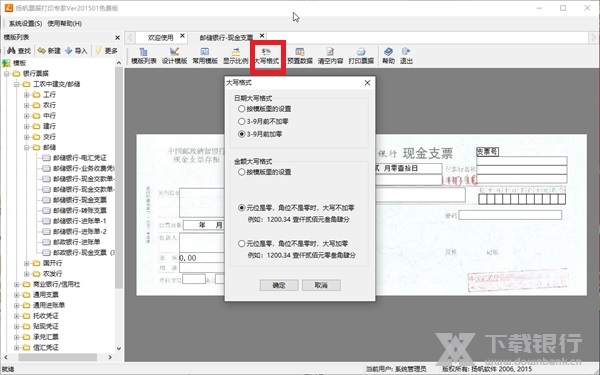Open the 帮助 book icon
The height and width of the screenshot is (375, 600).
pyautogui.click(x=388, y=55)
